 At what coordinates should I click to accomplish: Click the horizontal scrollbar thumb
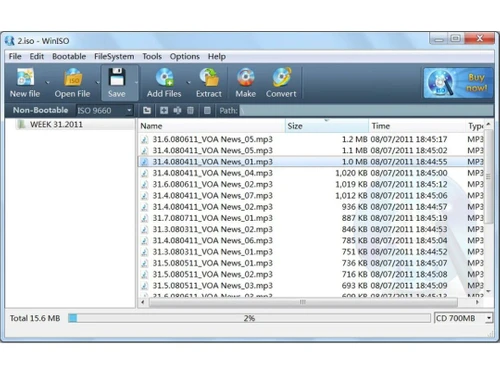point(303,302)
